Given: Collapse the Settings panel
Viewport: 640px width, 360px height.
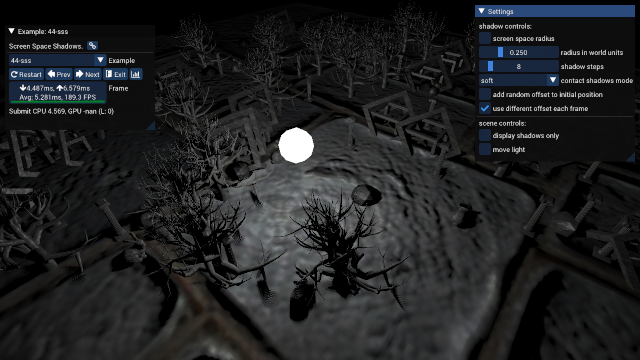Looking at the screenshot, I should pos(482,11).
